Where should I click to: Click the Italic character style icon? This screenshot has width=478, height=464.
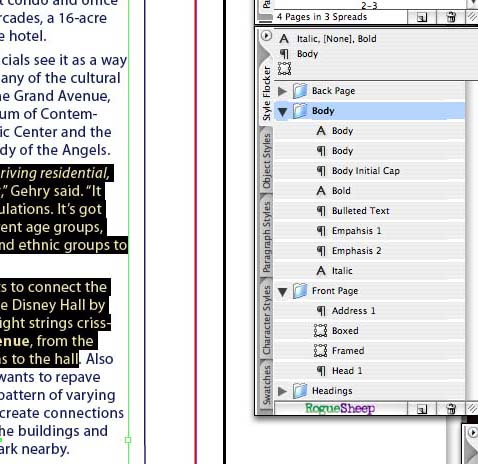321,271
